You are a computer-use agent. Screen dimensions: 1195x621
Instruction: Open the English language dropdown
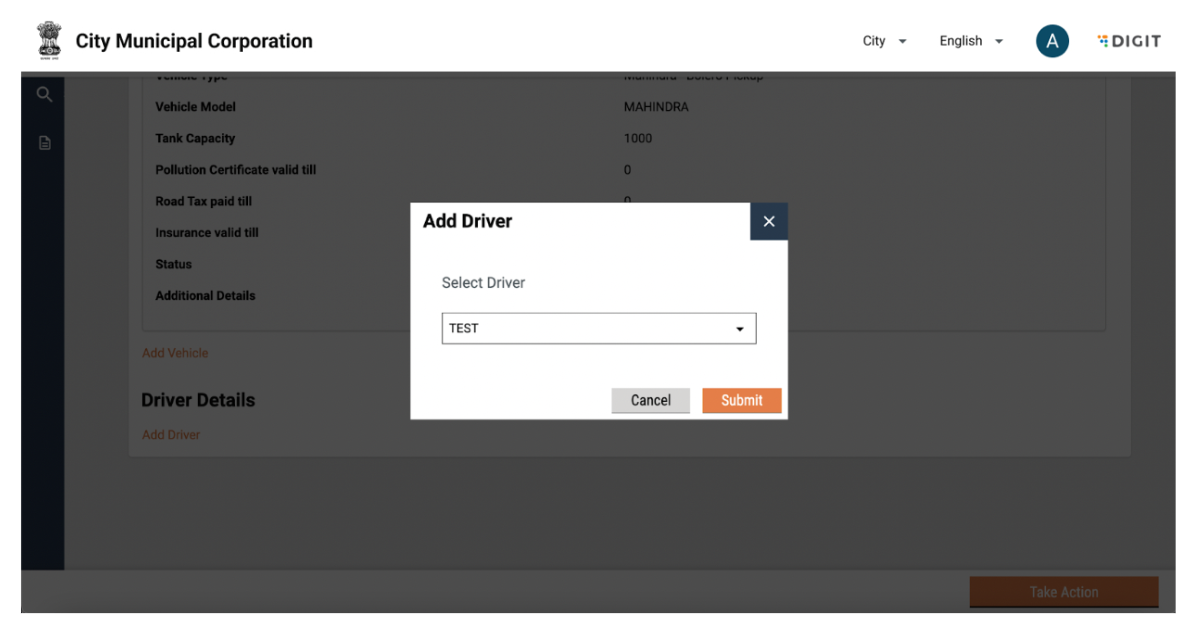961,41
